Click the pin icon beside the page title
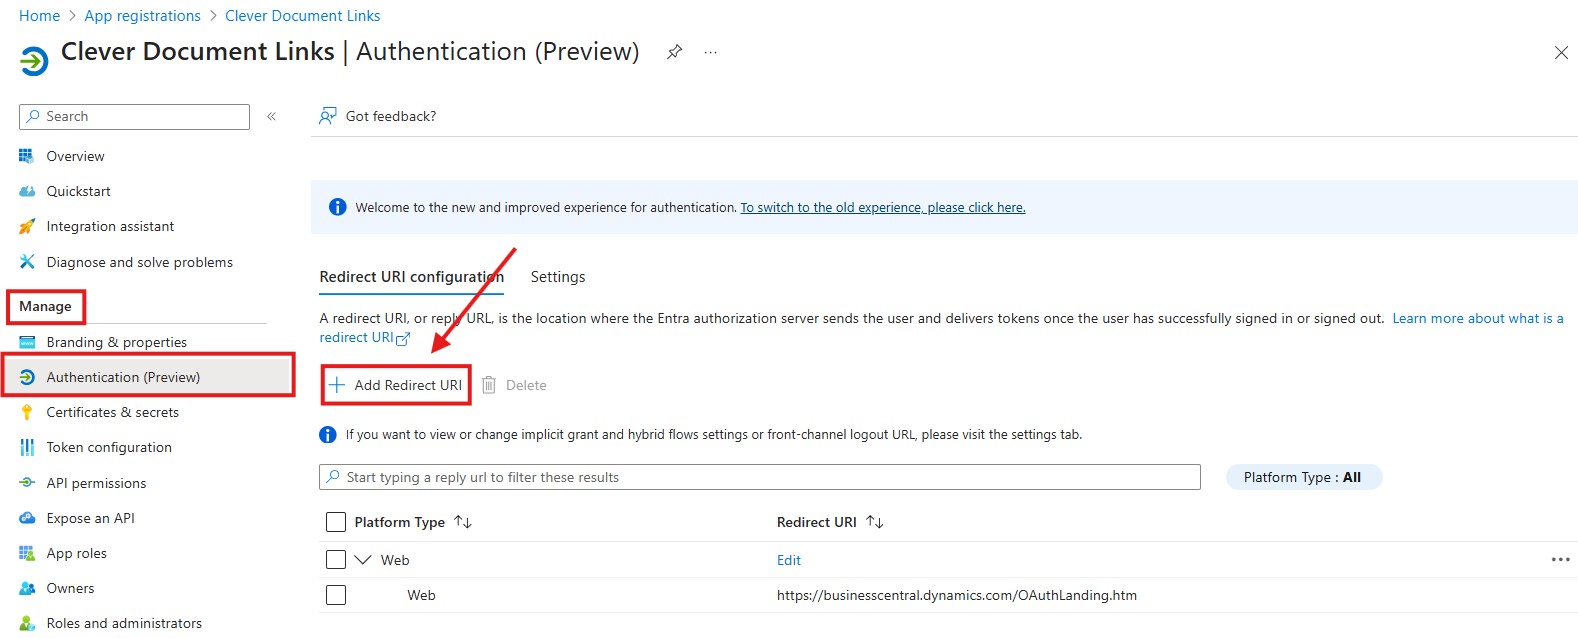 tap(675, 52)
